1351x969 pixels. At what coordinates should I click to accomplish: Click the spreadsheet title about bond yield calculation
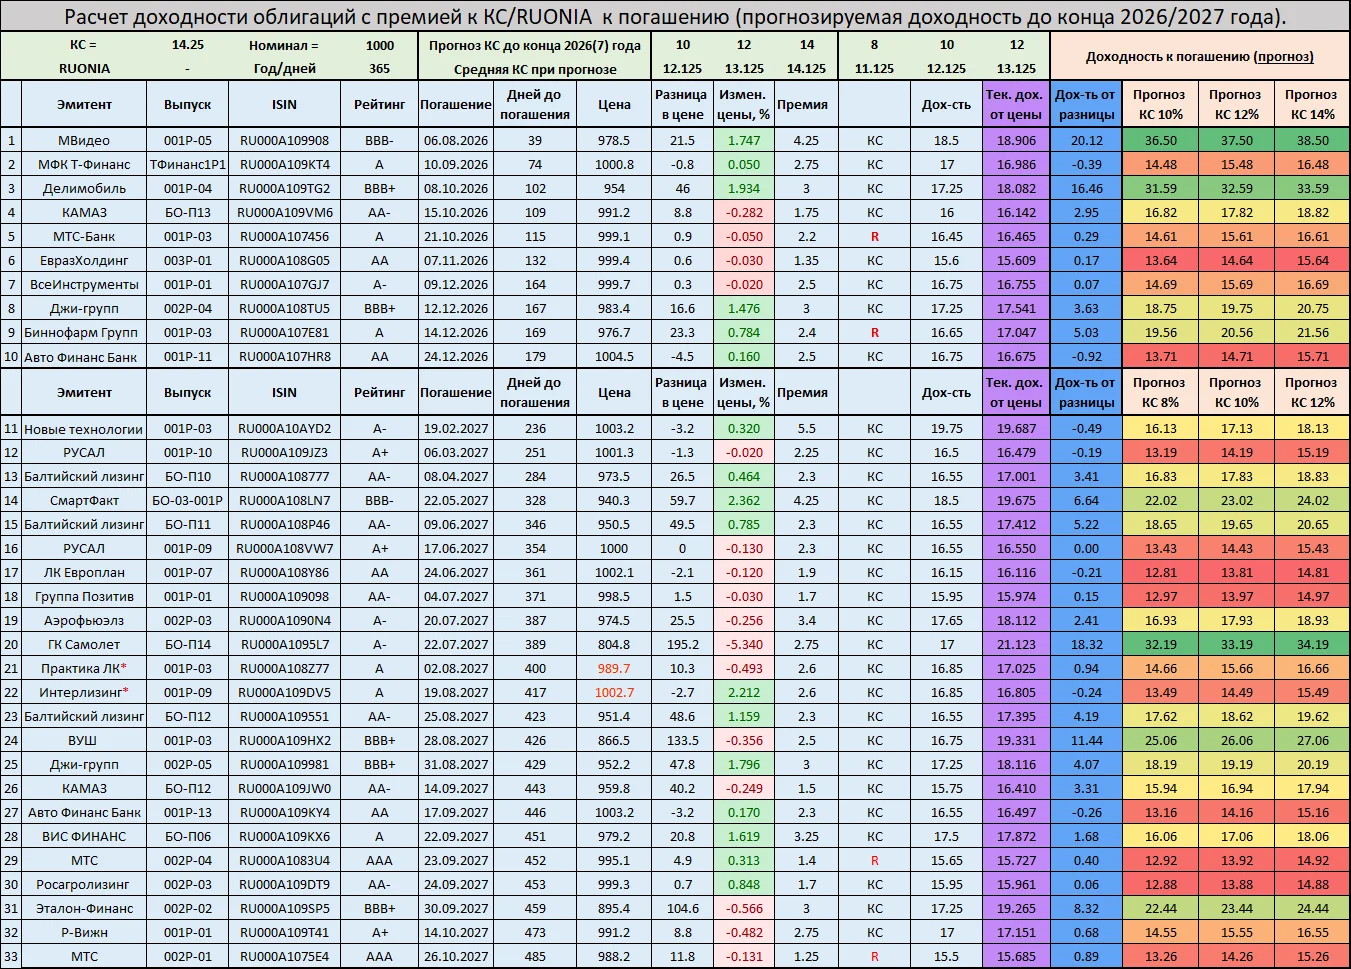coord(675,17)
